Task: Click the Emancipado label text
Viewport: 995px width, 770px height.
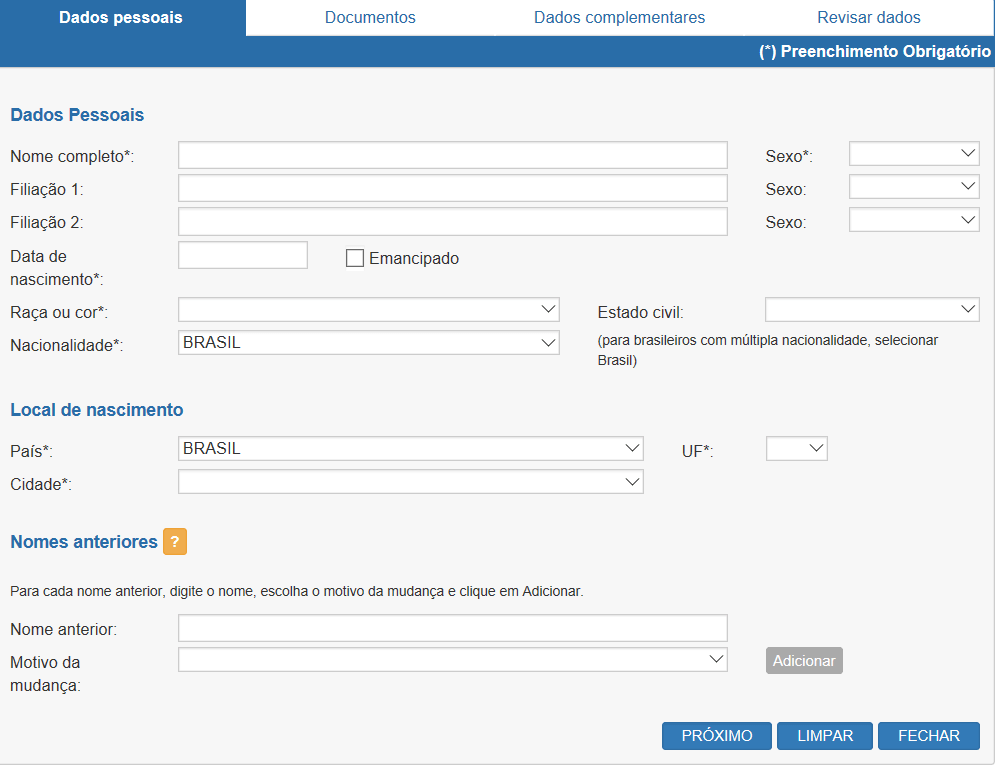Action: [414, 258]
